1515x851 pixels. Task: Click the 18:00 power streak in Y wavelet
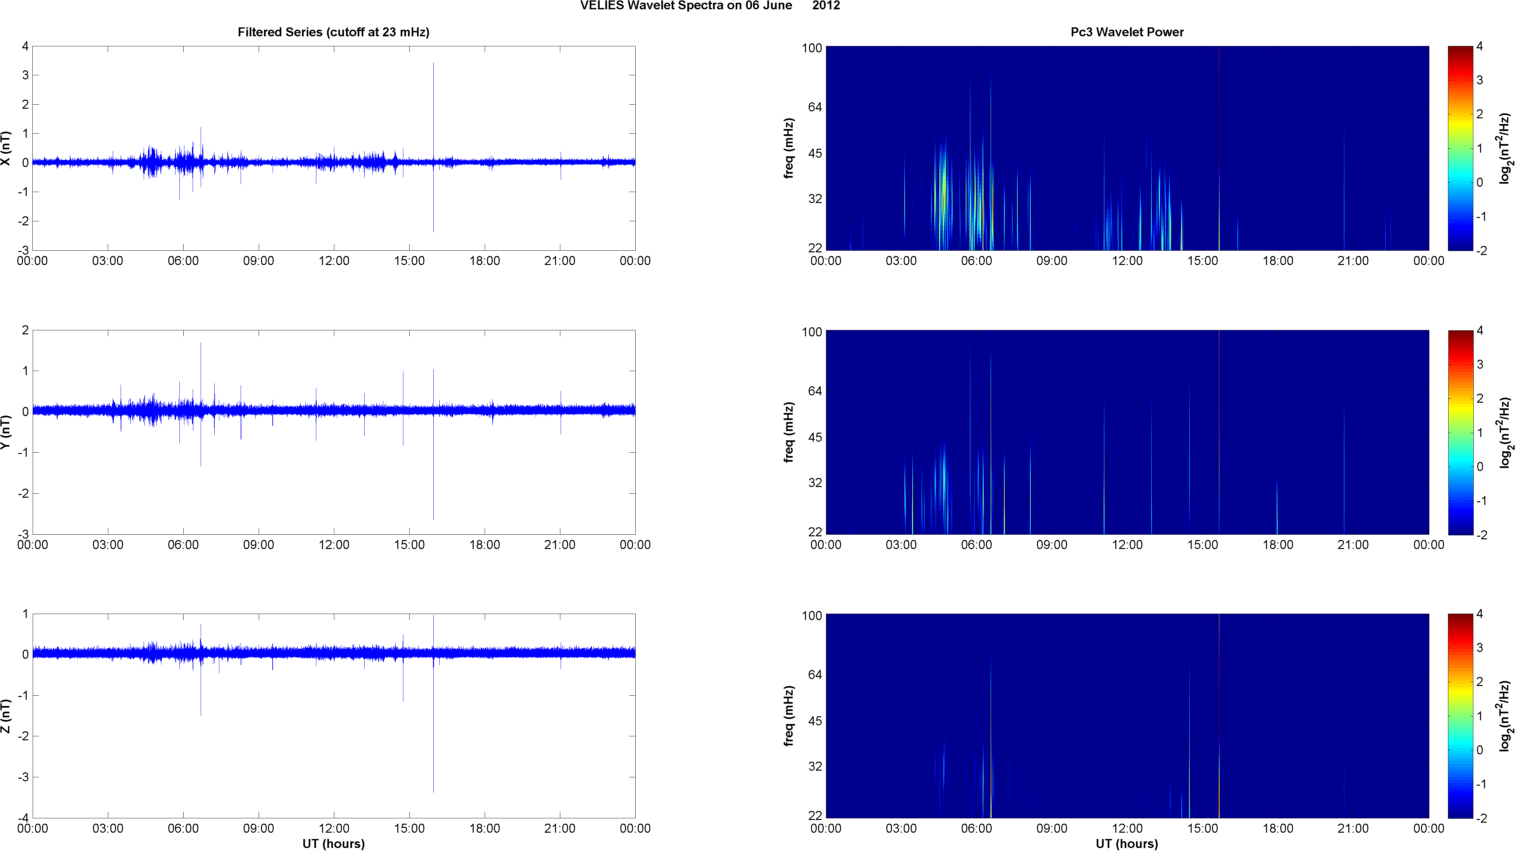pyautogui.click(x=1277, y=505)
